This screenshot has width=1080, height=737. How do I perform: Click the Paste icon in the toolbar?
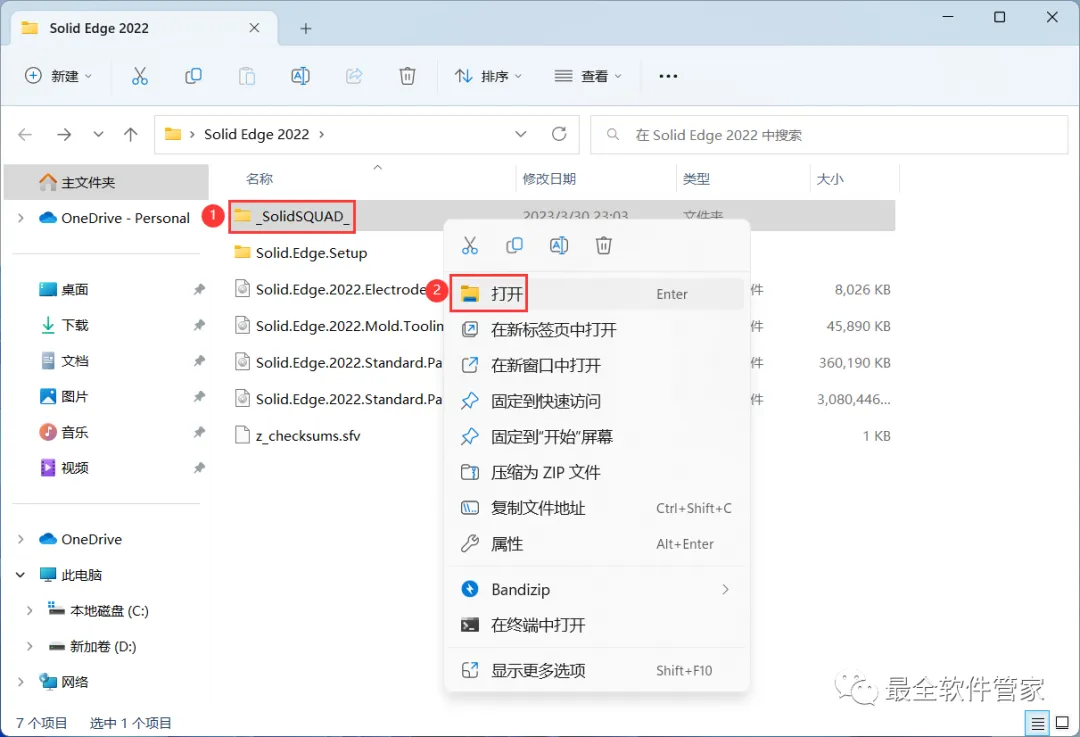coord(247,76)
